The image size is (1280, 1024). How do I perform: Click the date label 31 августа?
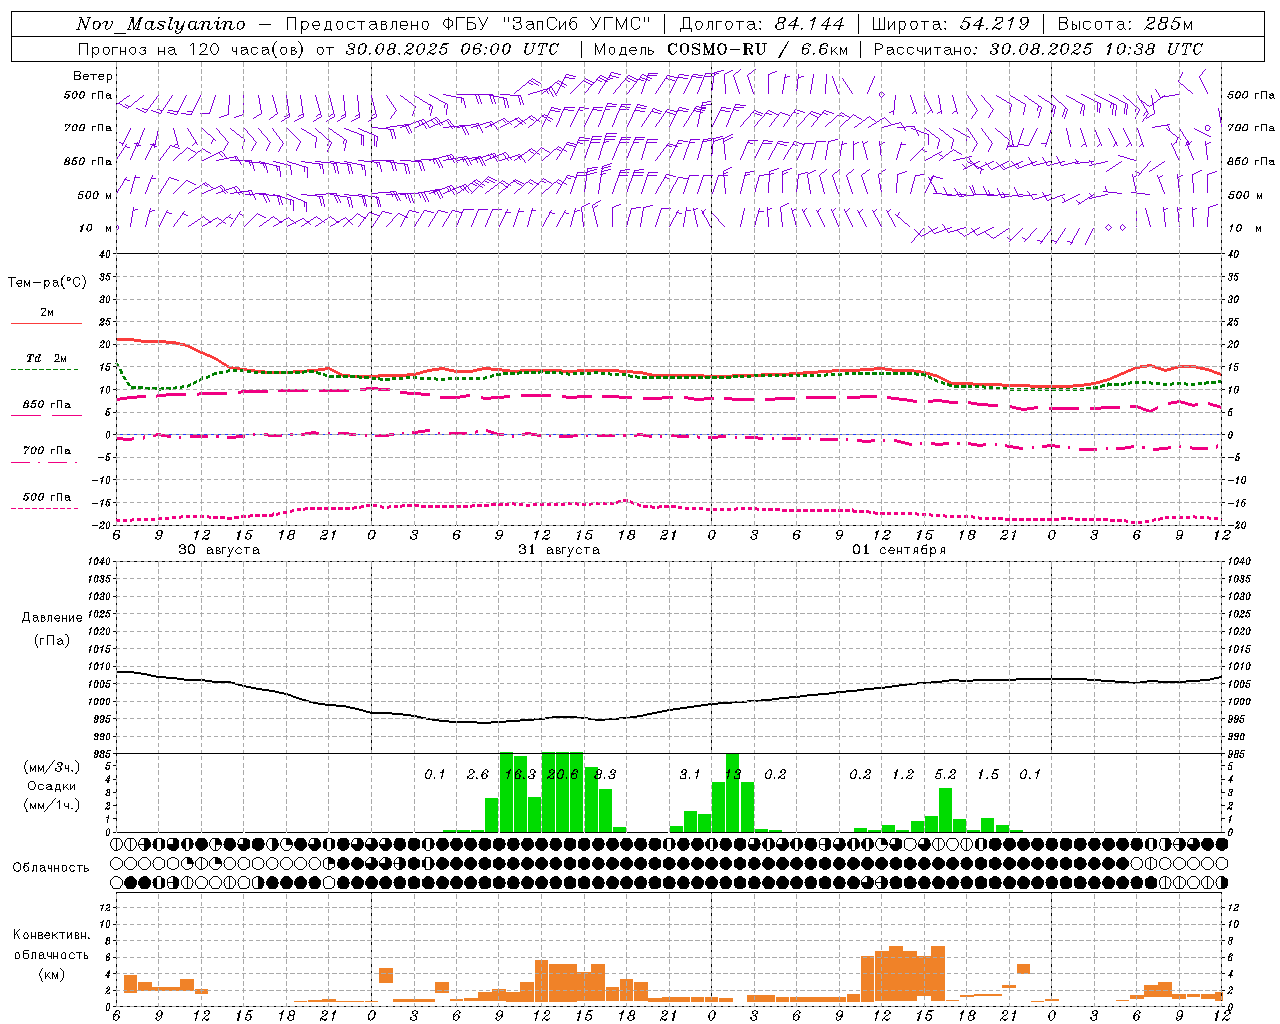click(x=559, y=550)
